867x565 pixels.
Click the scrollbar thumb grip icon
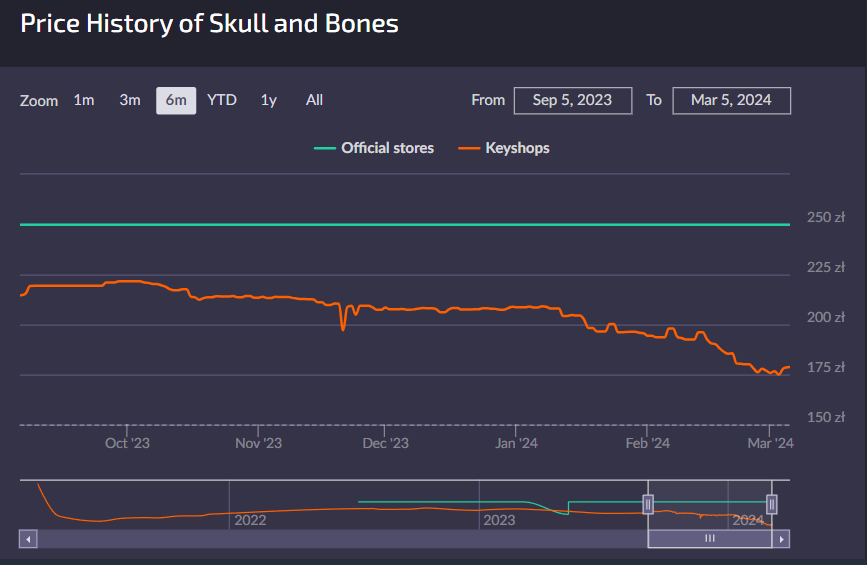pos(710,538)
